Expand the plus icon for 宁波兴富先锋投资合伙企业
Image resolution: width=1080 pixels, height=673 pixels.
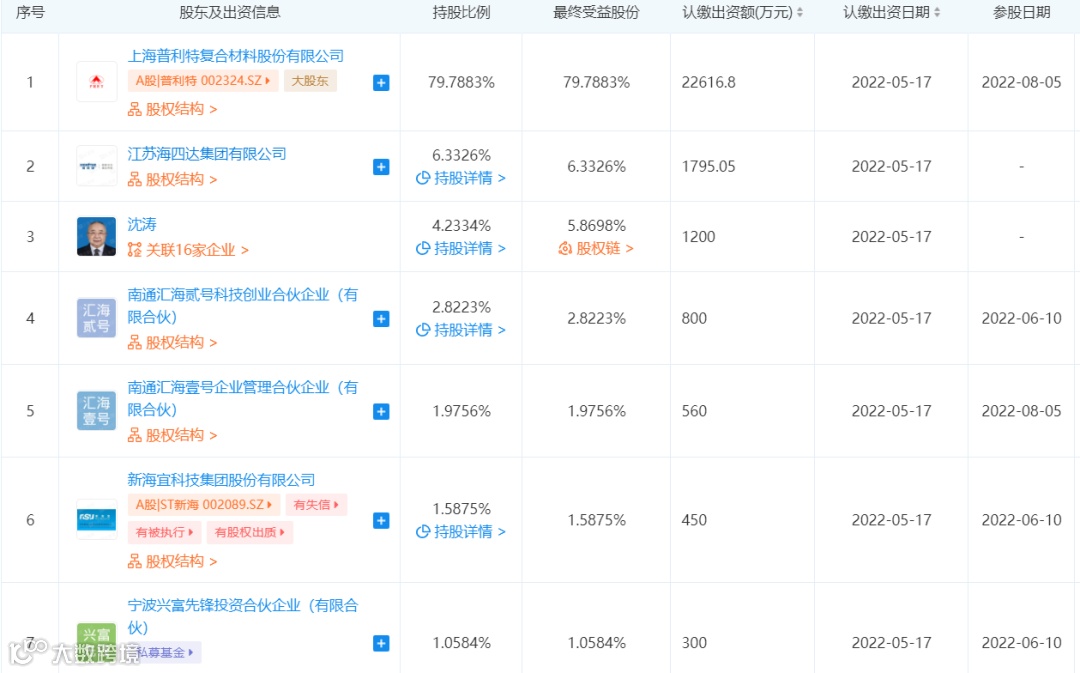[x=381, y=643]
